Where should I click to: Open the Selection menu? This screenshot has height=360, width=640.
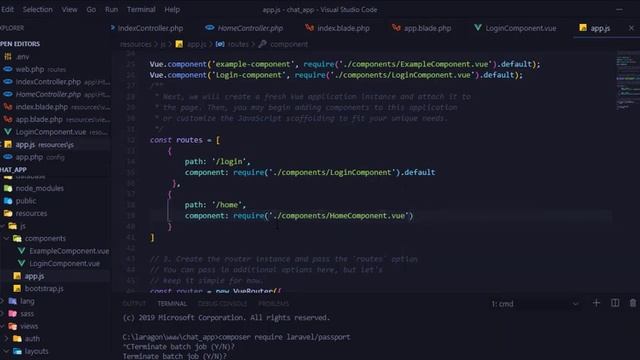37,9
